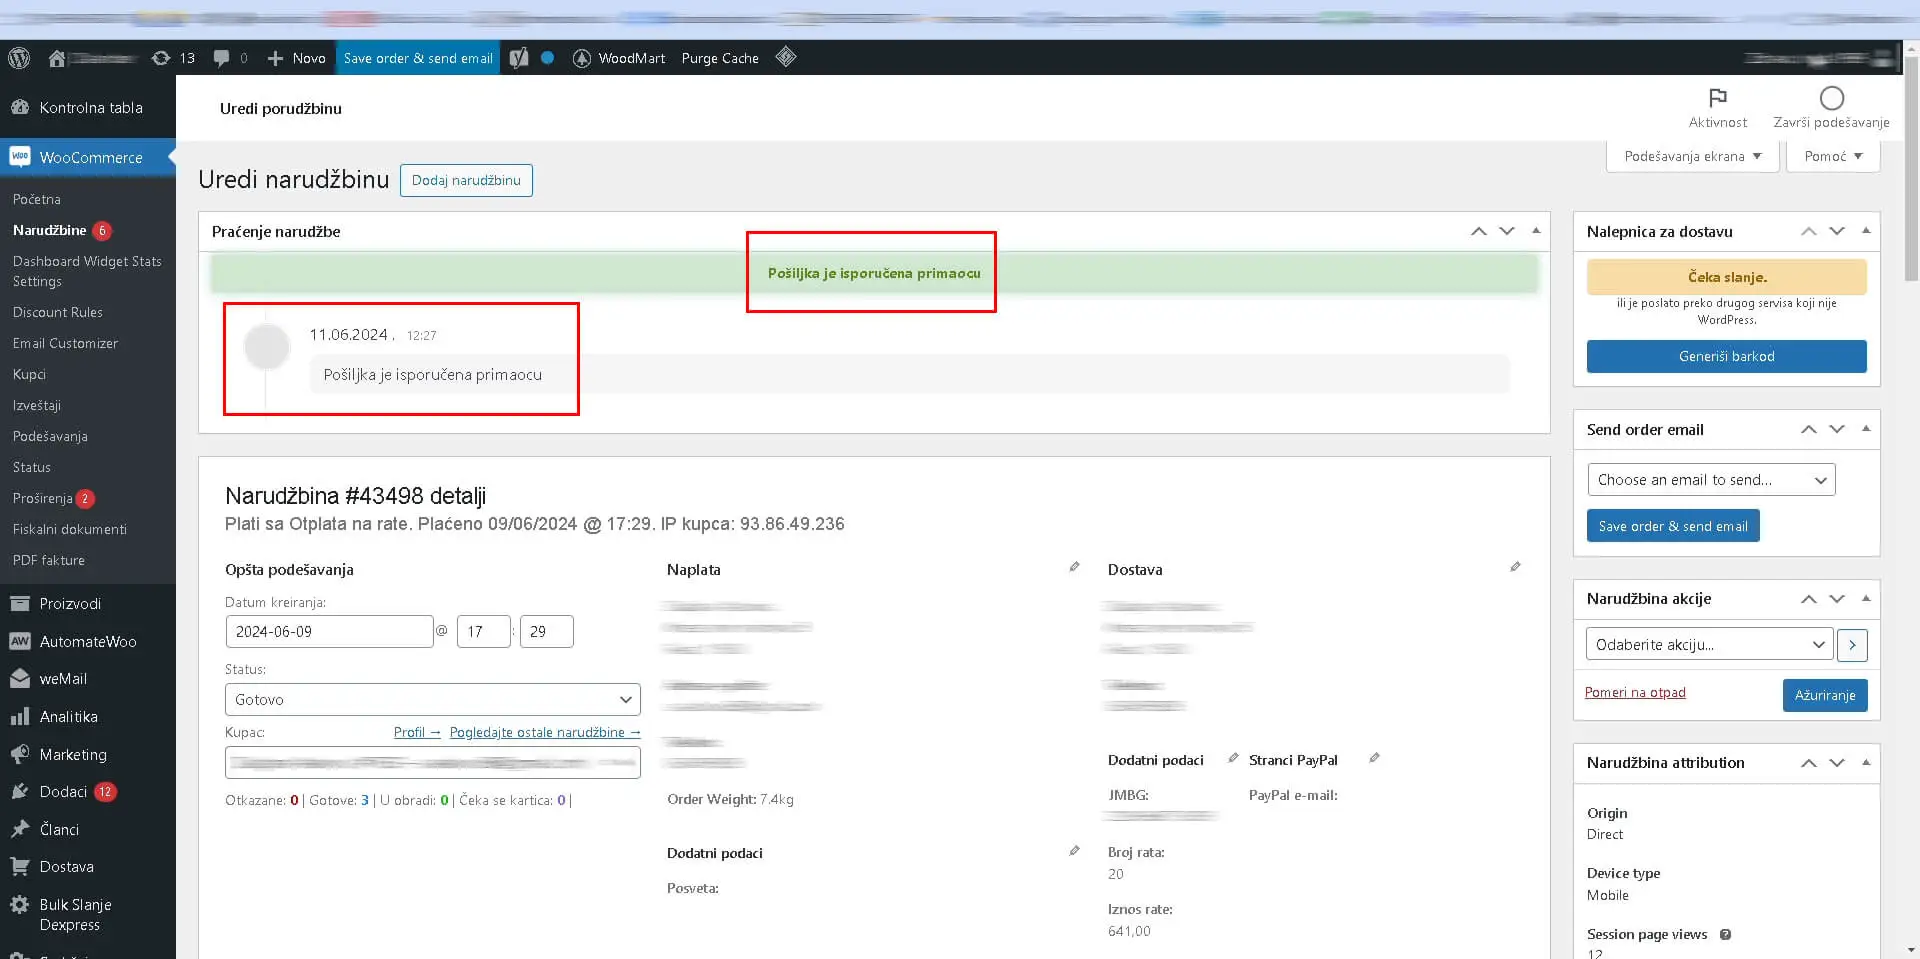This screenshot has height=959, width=1920.
Task: Click Save order & send email in sidebar panel
Action: tap(1673, 526)
